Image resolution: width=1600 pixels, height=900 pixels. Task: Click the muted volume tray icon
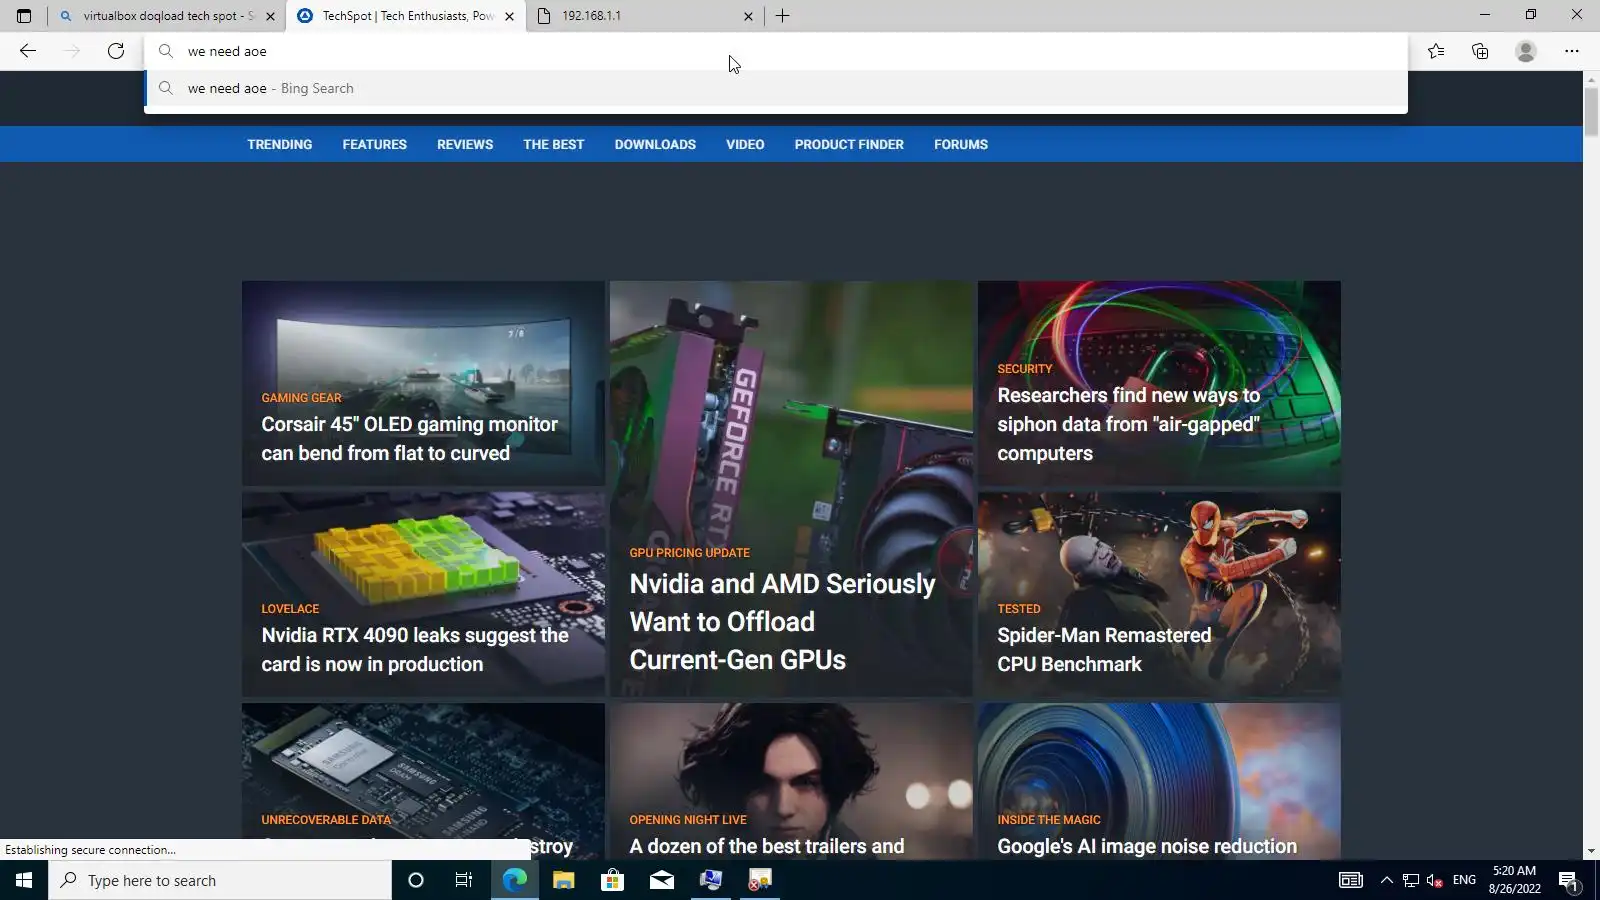tap(1435, 880)
